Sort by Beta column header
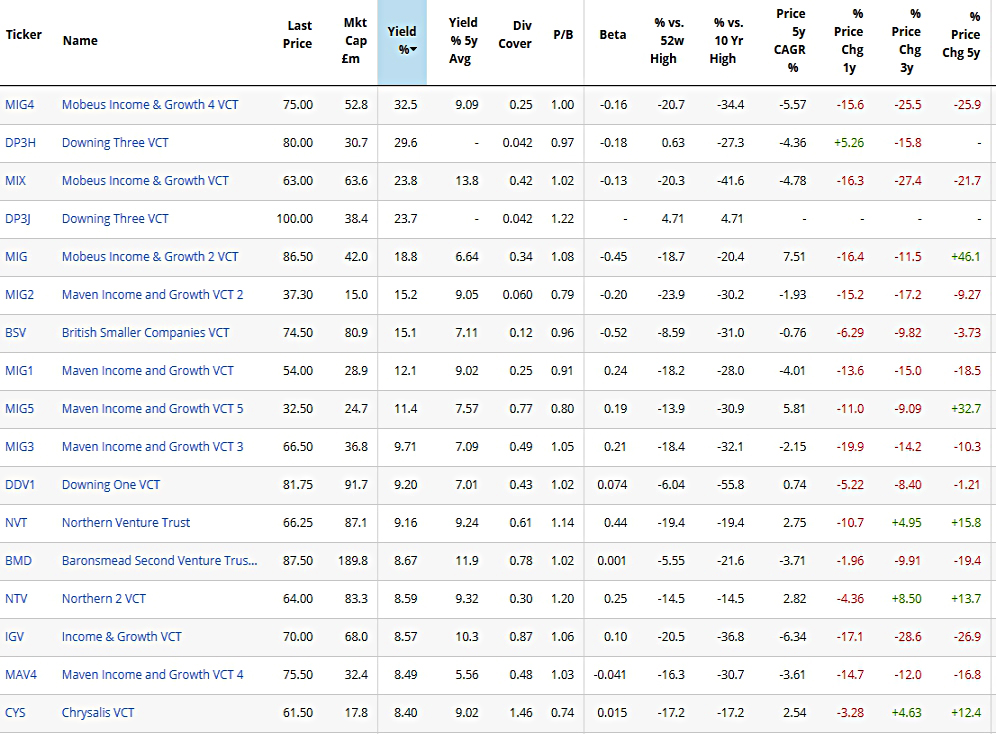 [x=612, y=34]
